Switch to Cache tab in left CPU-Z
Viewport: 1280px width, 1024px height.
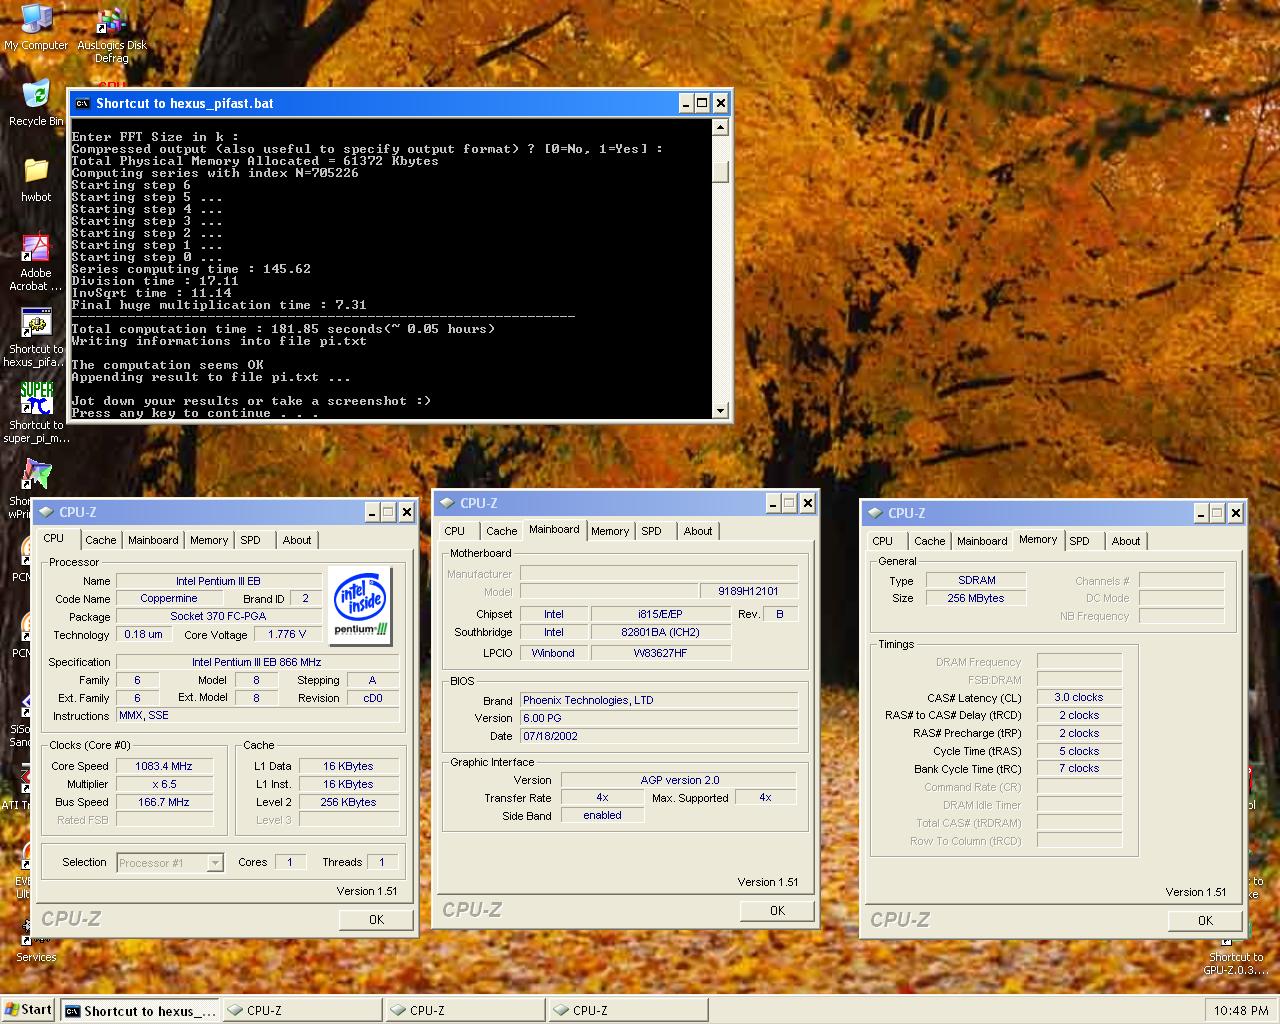pos(100,540)
